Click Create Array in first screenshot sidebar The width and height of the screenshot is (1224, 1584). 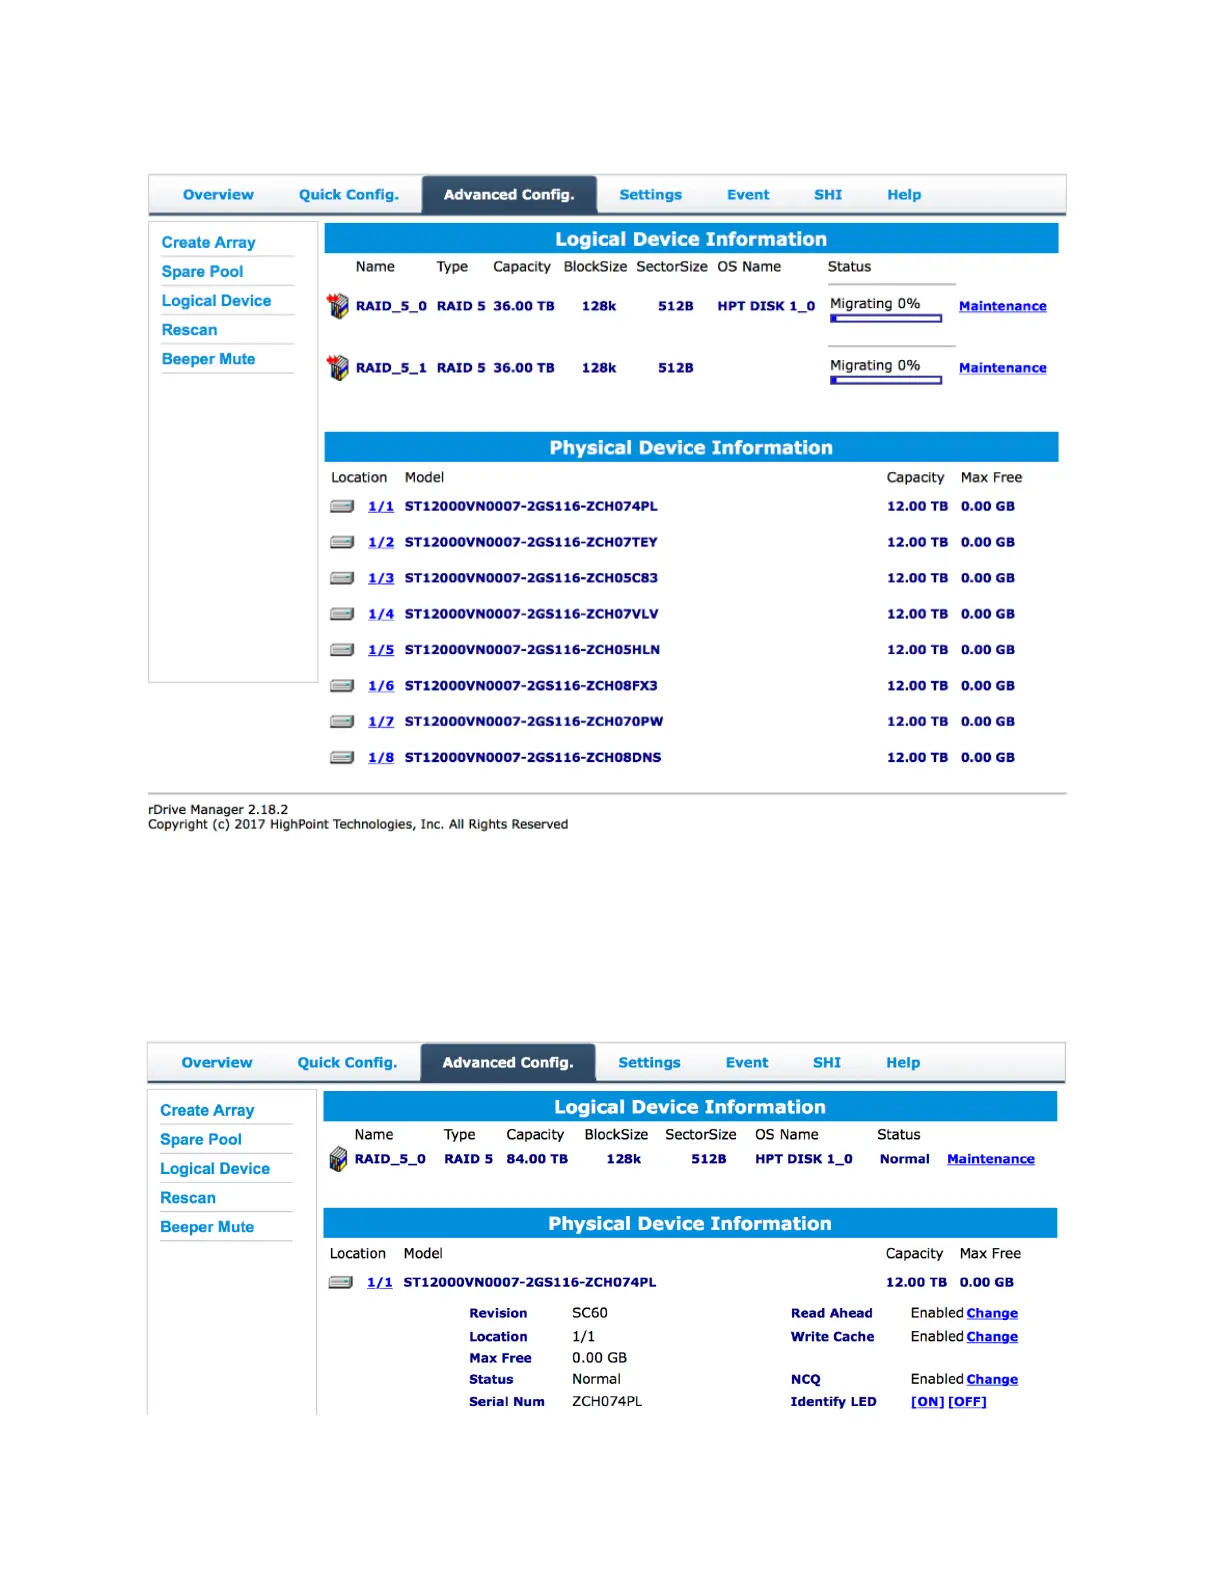pyautogui.click(x=209, y=243)
